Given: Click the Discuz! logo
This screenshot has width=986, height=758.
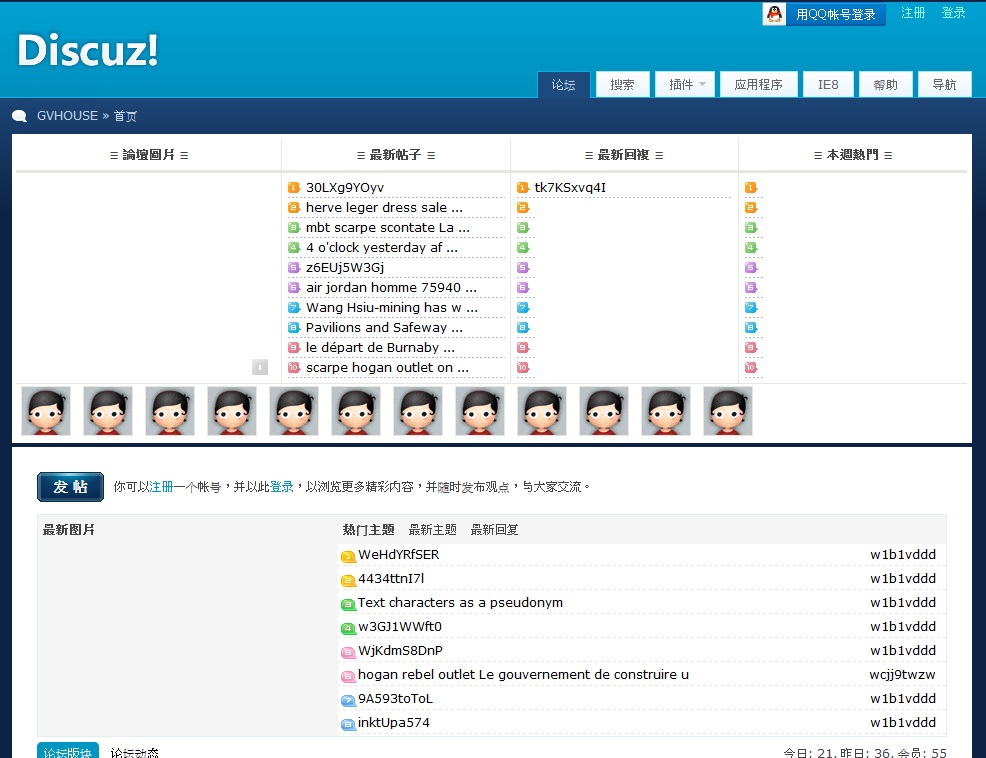Looking at the screenshot, I should 87,50.
